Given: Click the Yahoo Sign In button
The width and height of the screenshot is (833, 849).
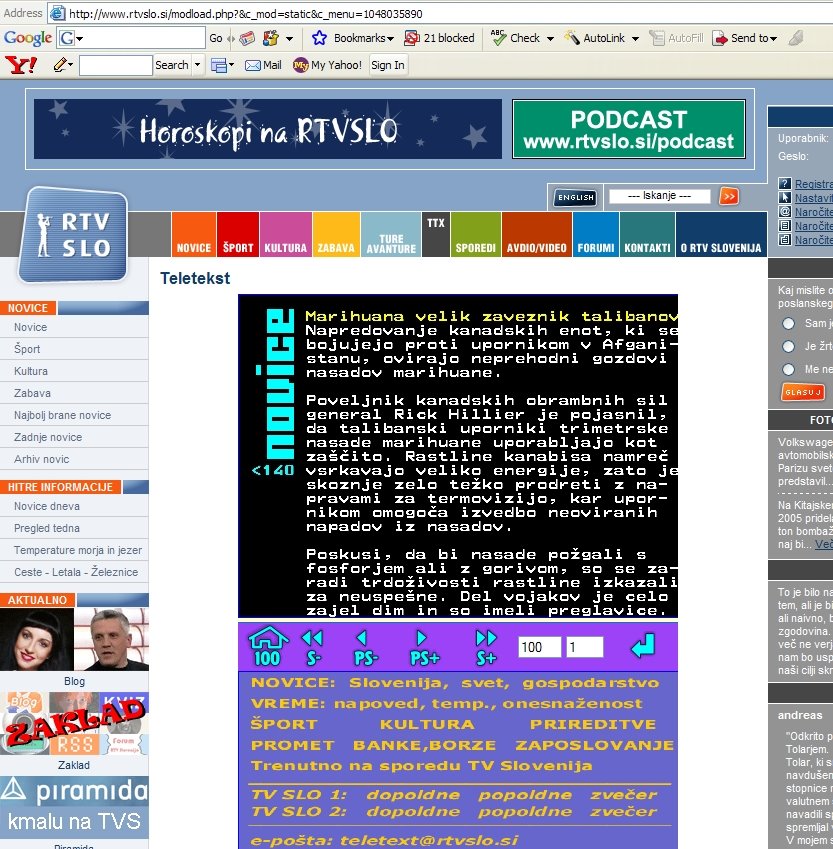Looking at the screenshot, I should (388, 65).
